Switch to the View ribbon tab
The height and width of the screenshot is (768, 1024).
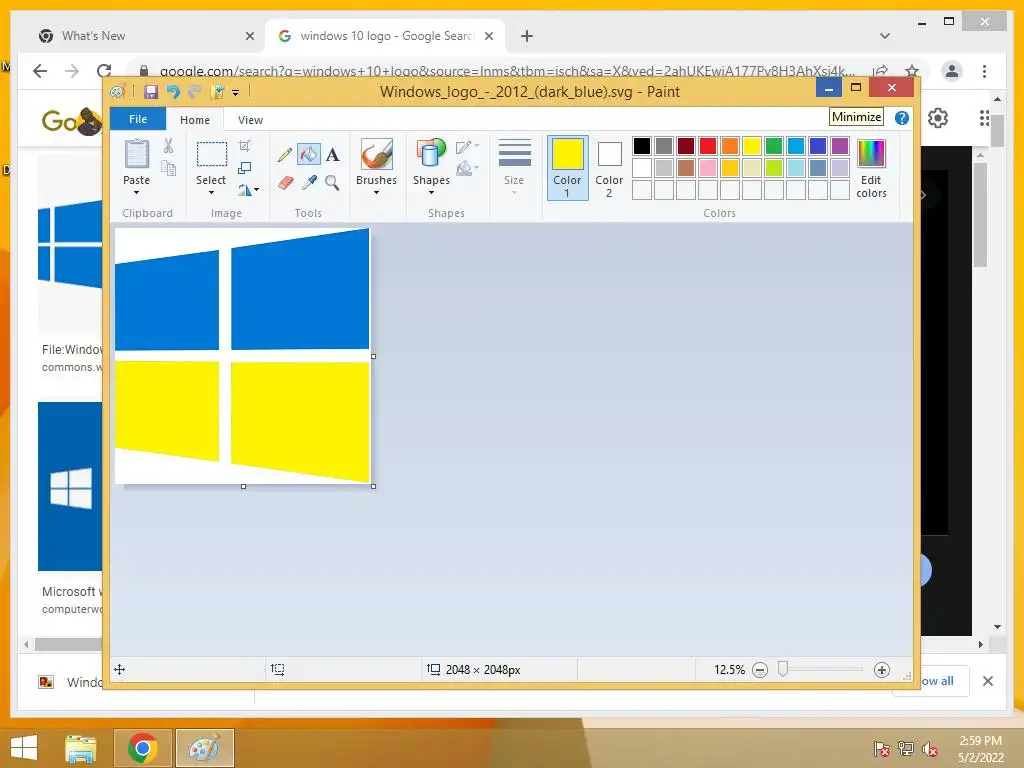coord(250,120)
